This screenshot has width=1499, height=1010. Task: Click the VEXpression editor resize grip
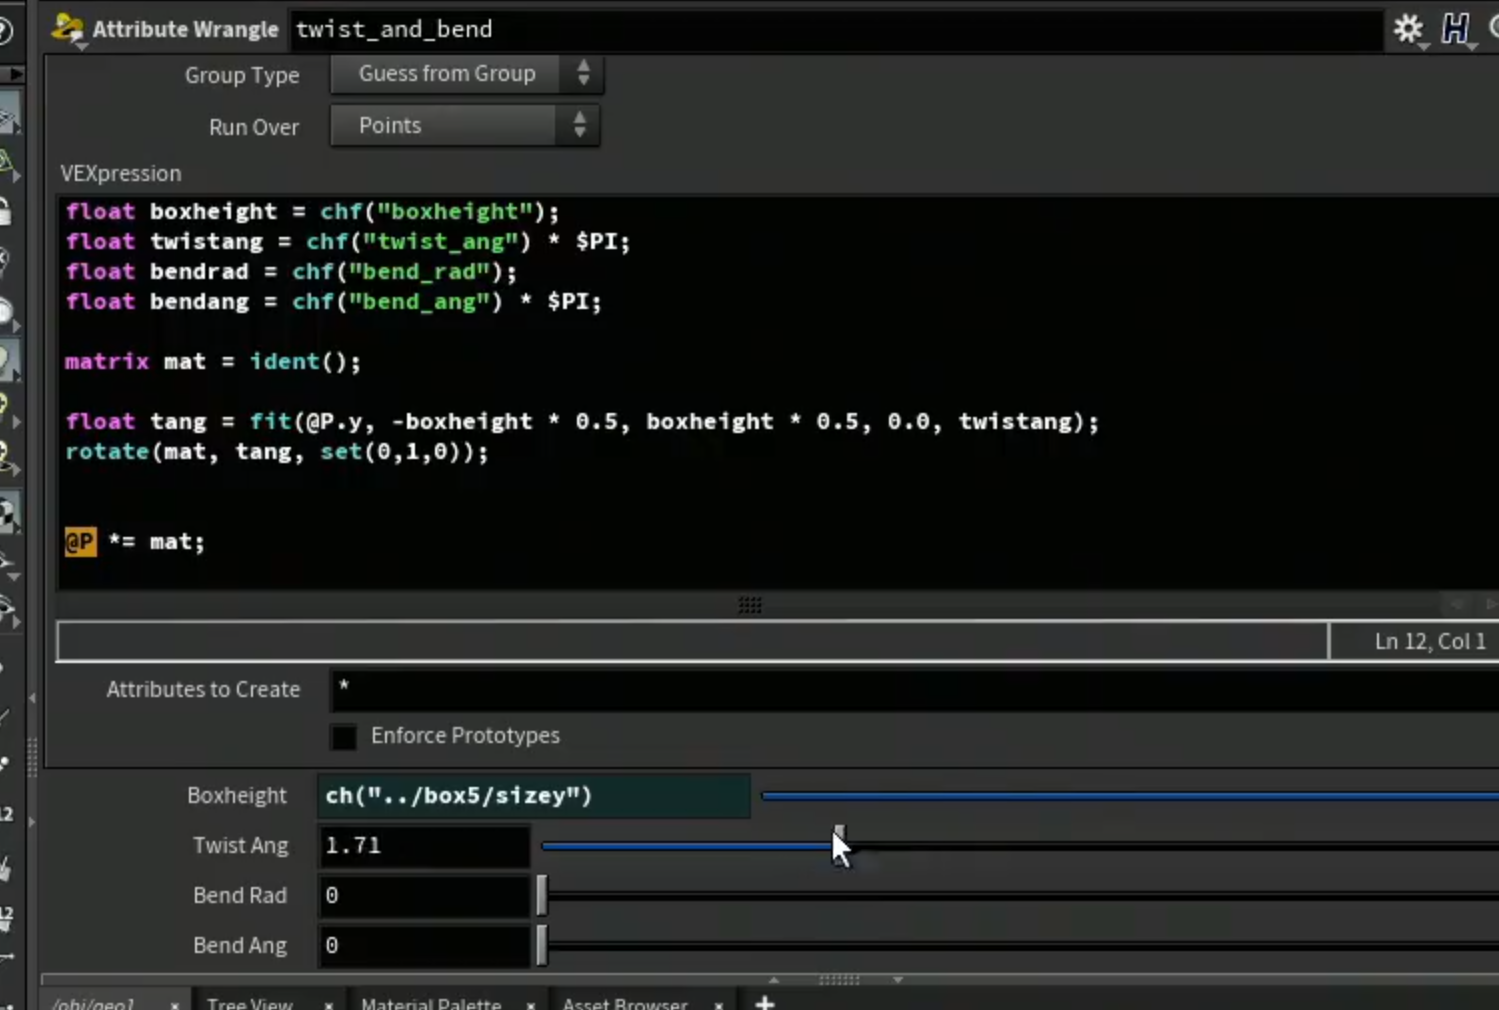750,605
